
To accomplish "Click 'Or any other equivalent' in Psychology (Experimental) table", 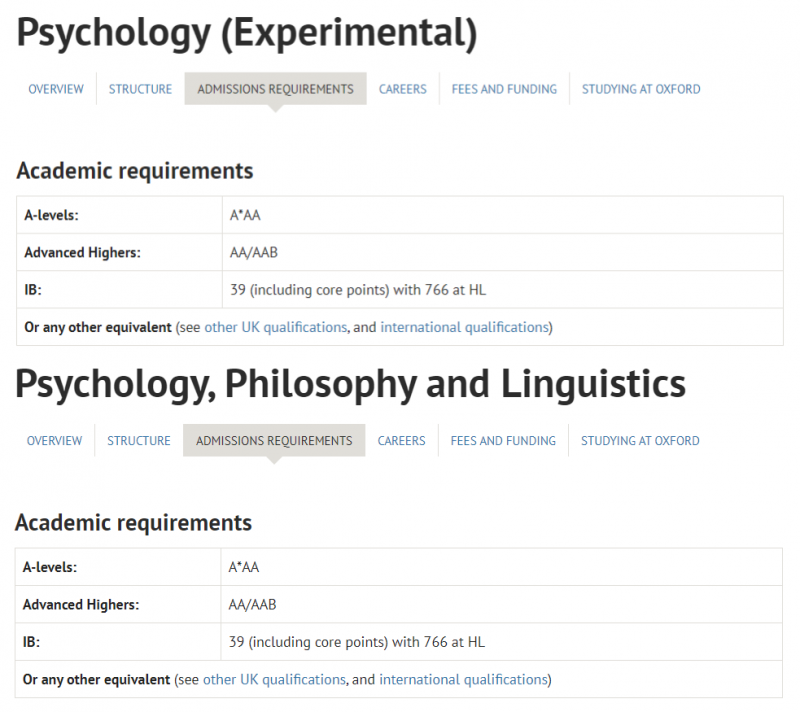I will click(98, 327).
